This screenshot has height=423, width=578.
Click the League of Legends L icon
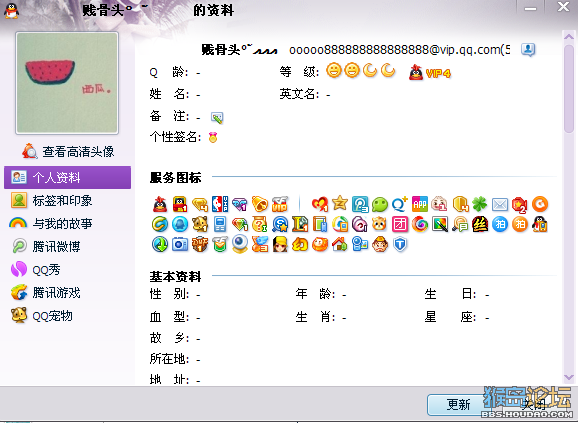(x=300, y=224)
